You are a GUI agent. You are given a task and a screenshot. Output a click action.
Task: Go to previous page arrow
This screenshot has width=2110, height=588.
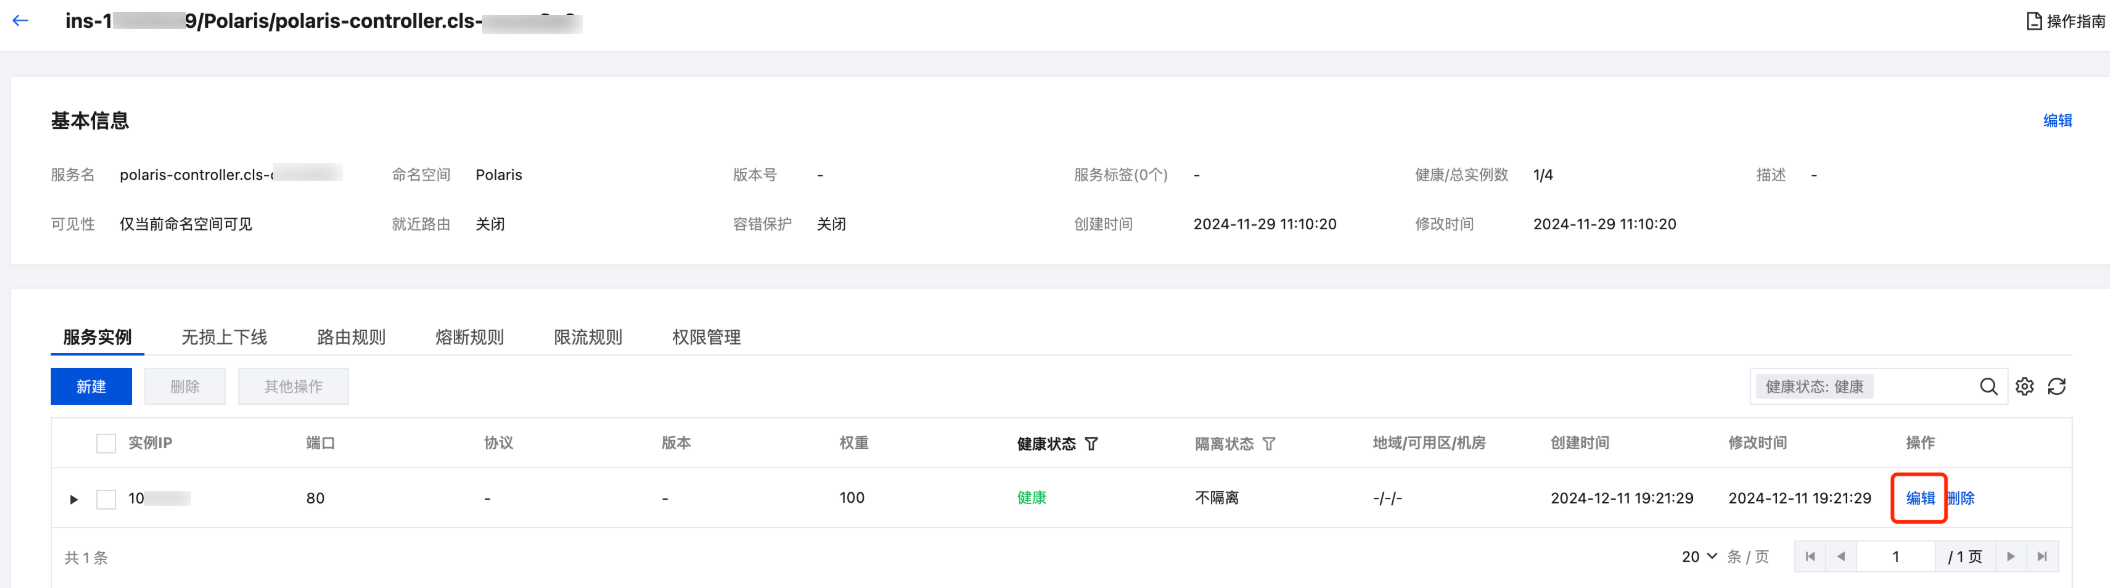[1841, 557]
